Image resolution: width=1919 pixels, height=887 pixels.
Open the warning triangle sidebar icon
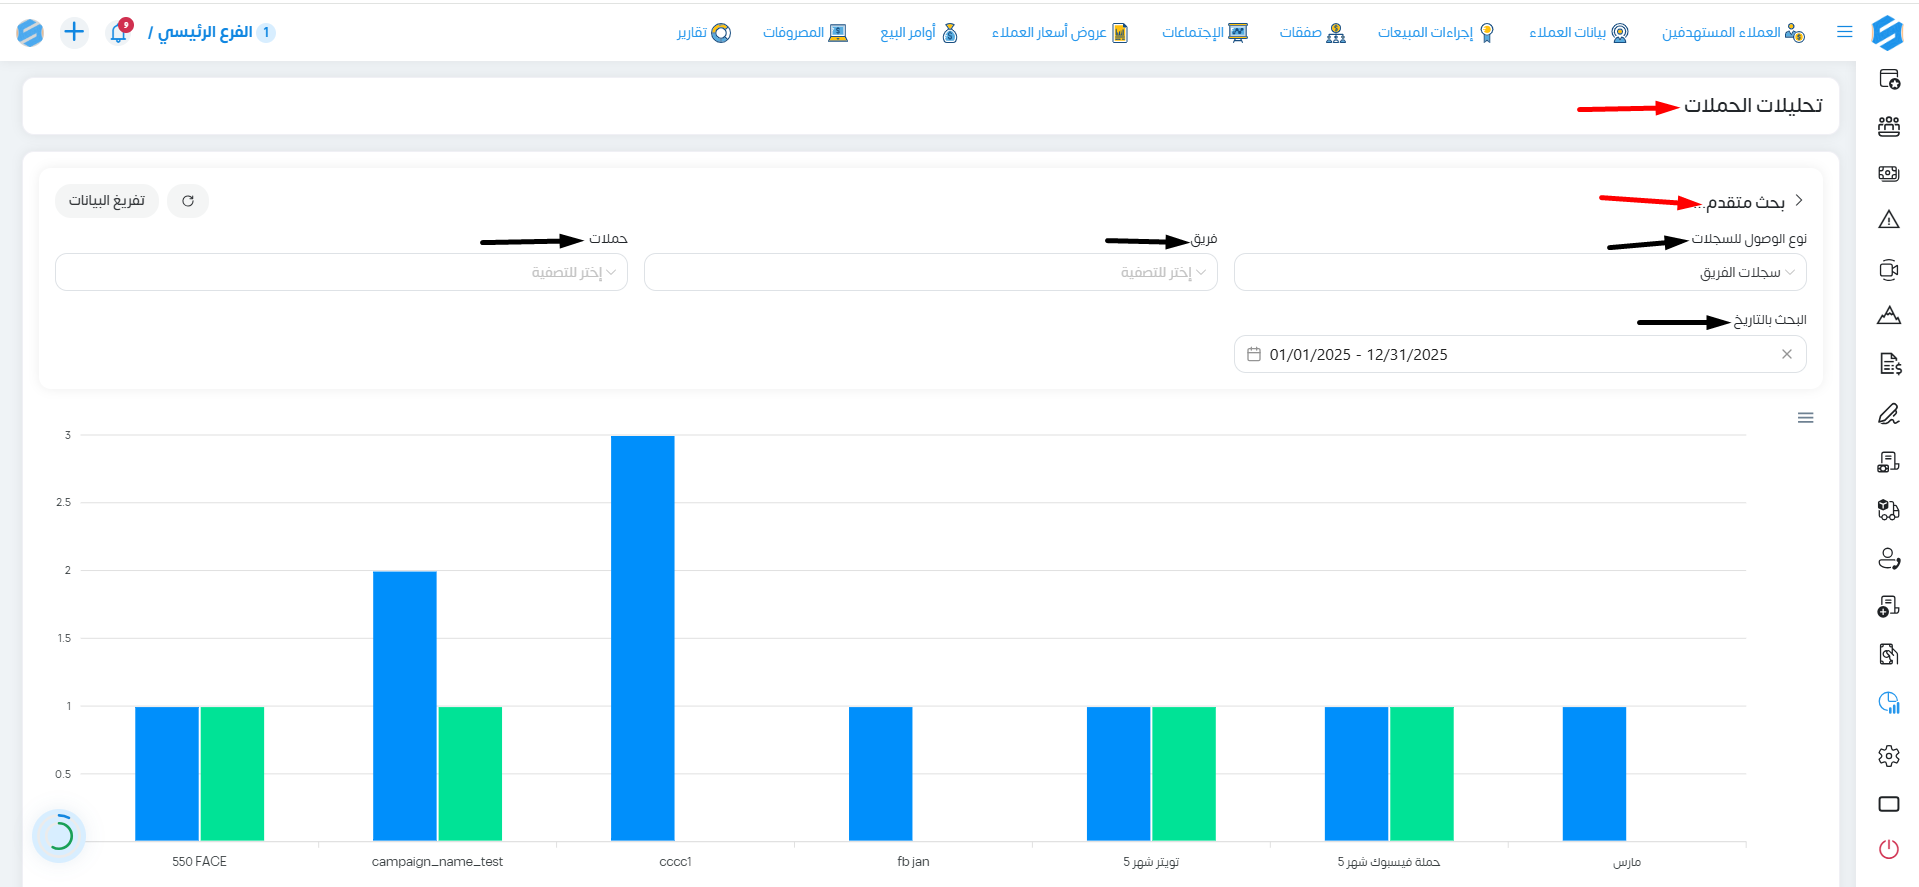click(1888, 220)
